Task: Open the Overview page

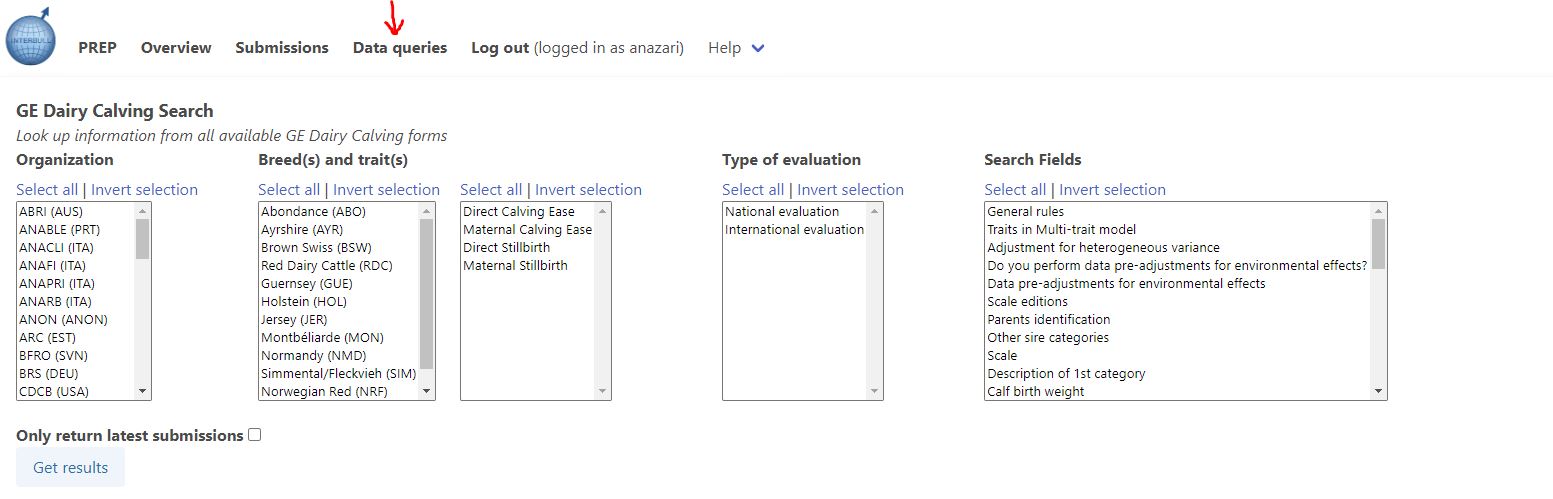Action: (176, 48)
